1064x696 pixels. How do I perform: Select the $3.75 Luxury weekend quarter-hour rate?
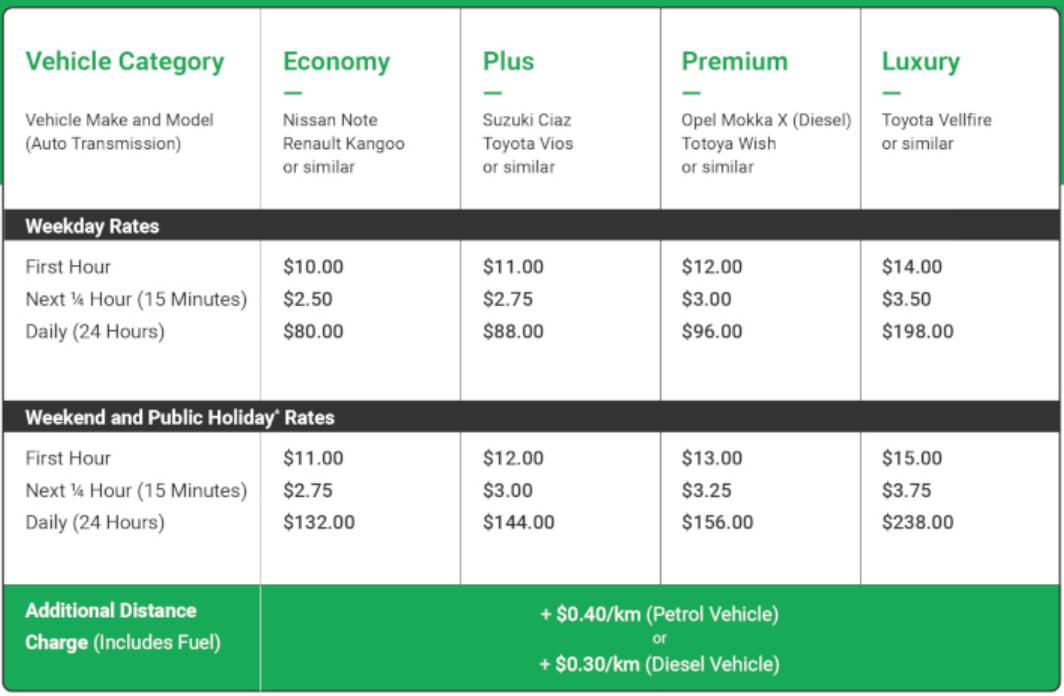[x=906, y=490]
